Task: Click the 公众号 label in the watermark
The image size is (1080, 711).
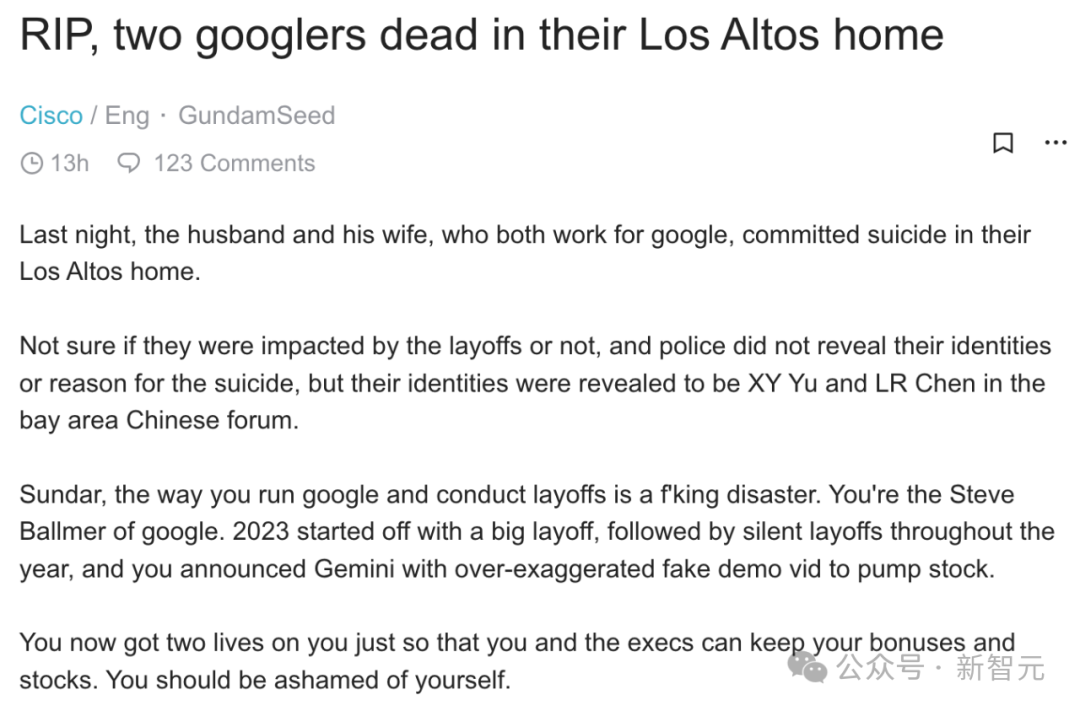Action: pyautogui.click(x=880, y=667)
